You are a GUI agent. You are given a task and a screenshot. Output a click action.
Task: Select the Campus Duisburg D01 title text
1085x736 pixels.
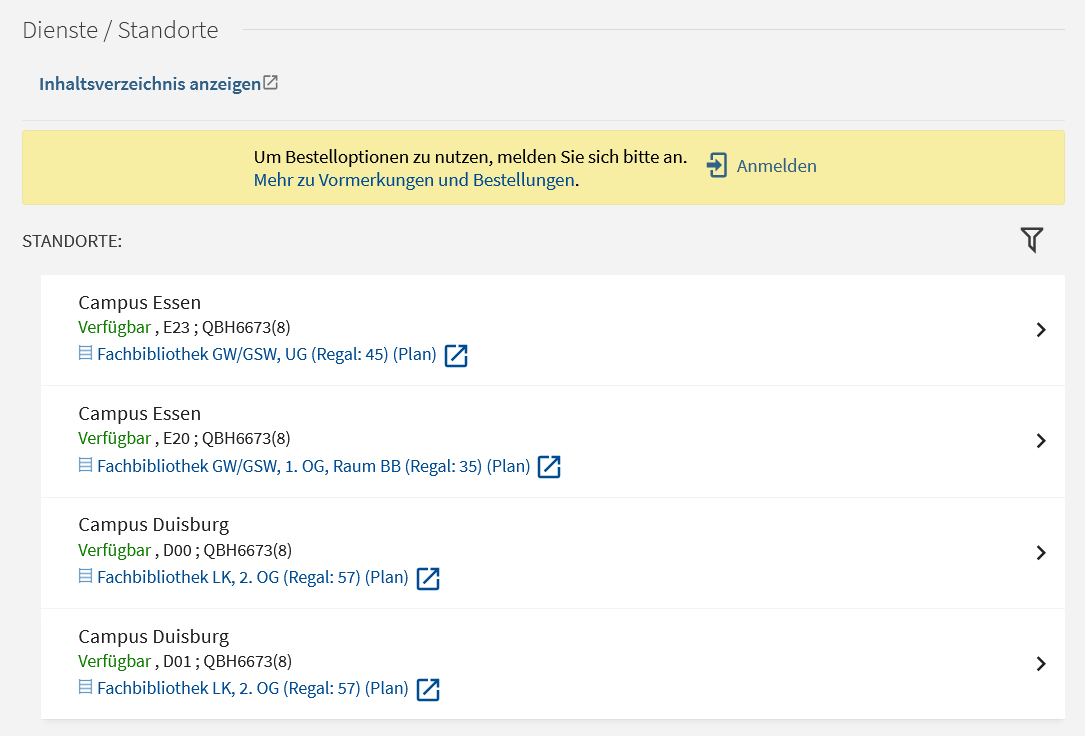(x=153, y=637)
